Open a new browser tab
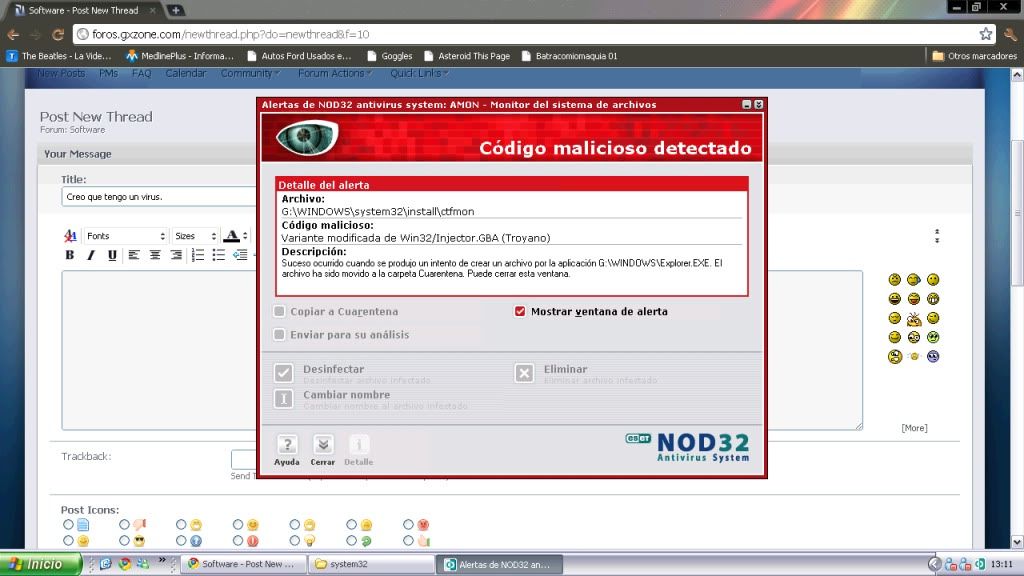Screen dimensions: 1024x576 coord(176,10)
